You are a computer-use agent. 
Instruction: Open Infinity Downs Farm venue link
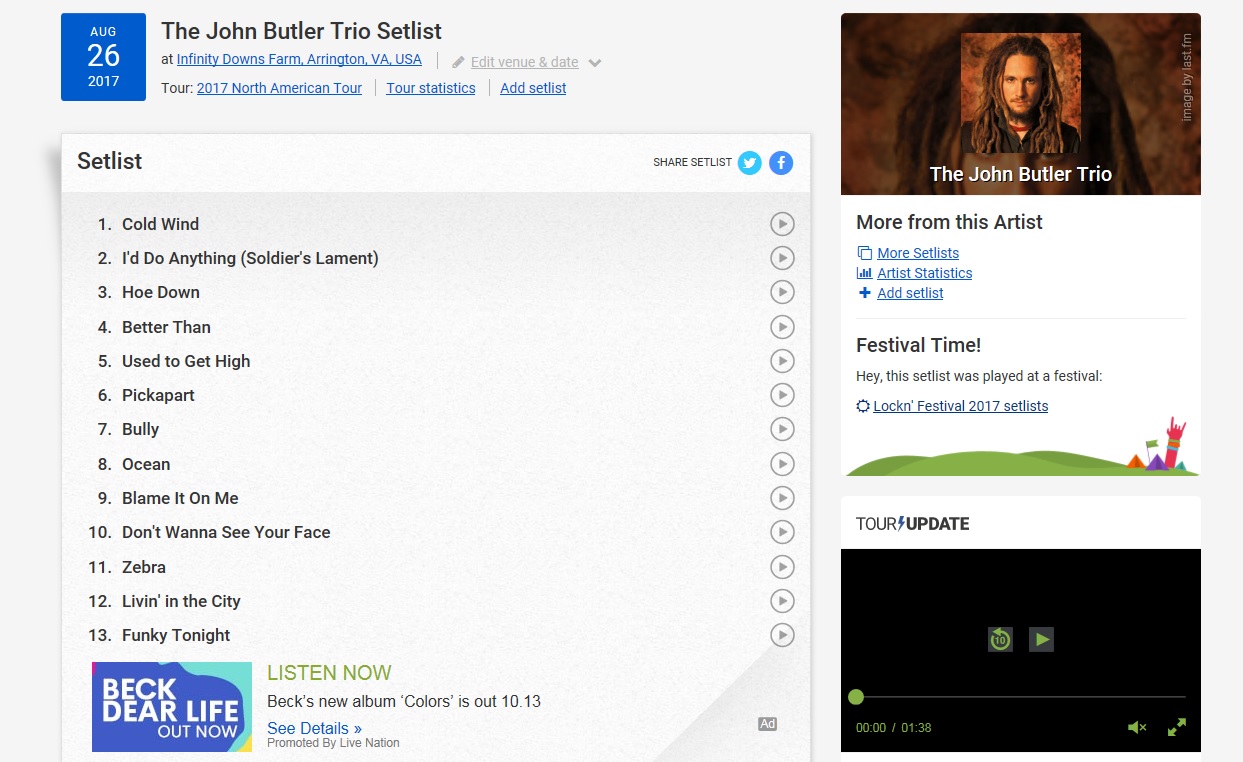point(299,59)
